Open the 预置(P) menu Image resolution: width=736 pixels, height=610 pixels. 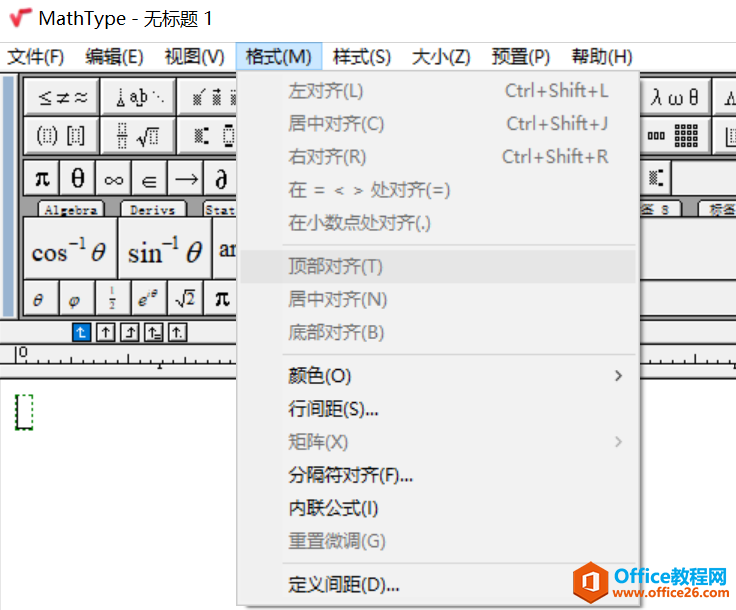(521, 57)
